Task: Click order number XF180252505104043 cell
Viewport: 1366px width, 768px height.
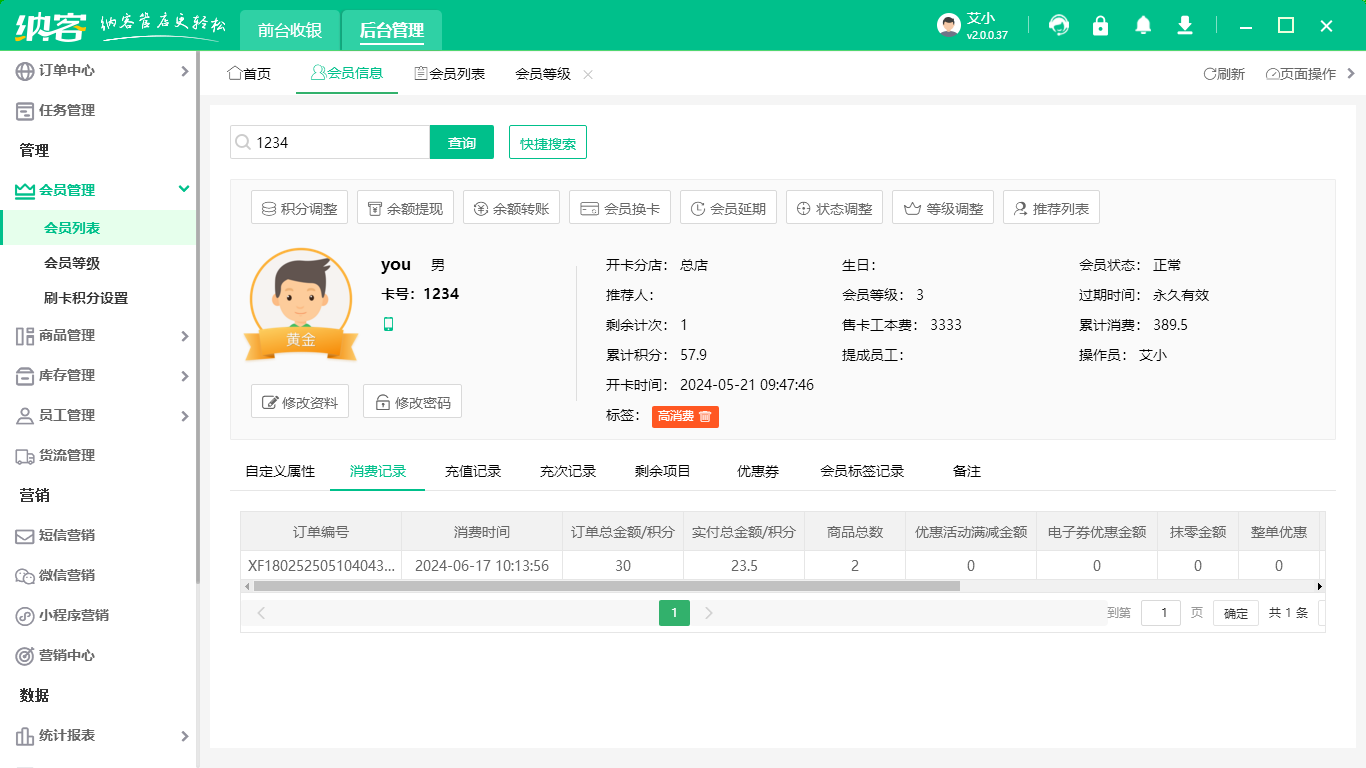Action: click(321, 565)
